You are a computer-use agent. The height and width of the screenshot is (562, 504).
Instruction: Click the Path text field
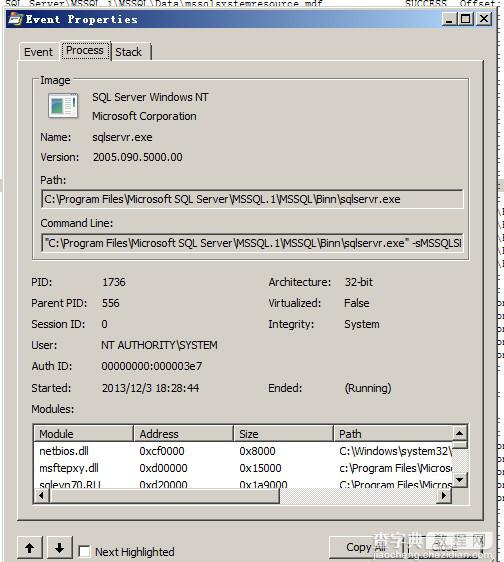(252, 199)
